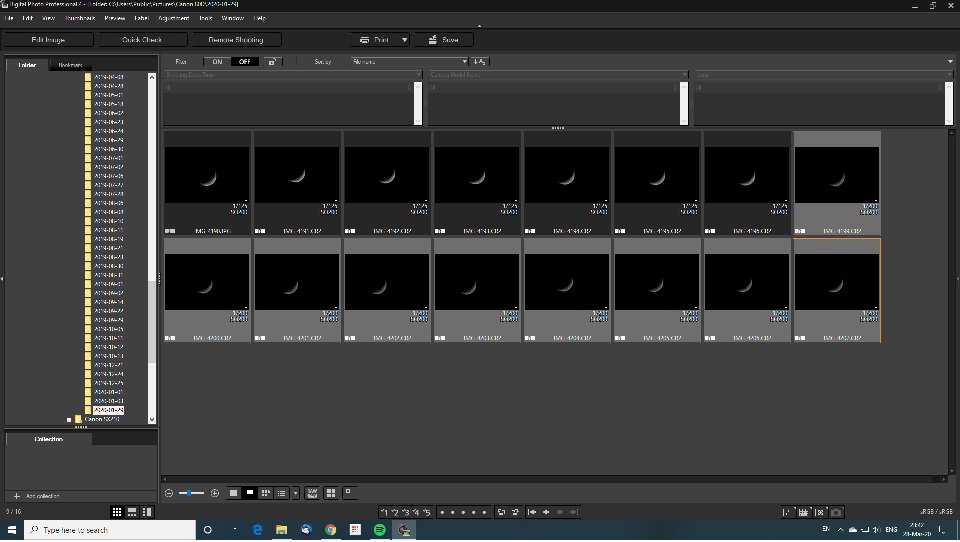This screenshot has height=542, width=960.
Task: Click the Quick Check button
Action: tap(142, 40)
